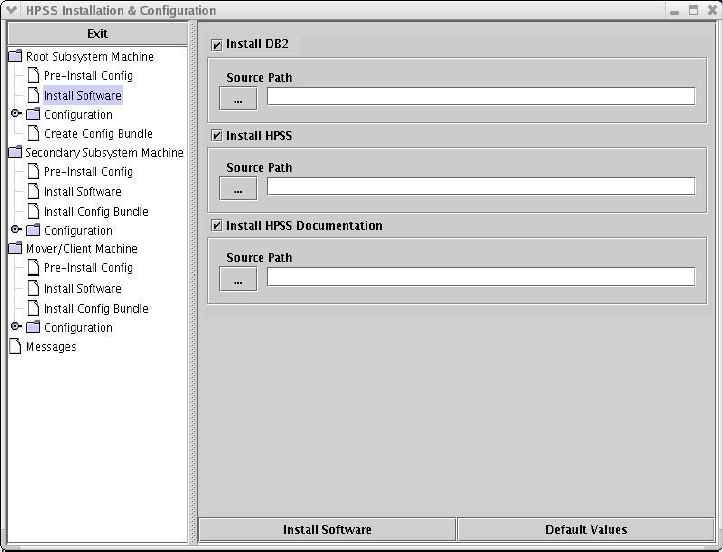Click the Secondary Subsystem Machine folder icon
Screen dimensions: 723x552
(x=15, y=152)
